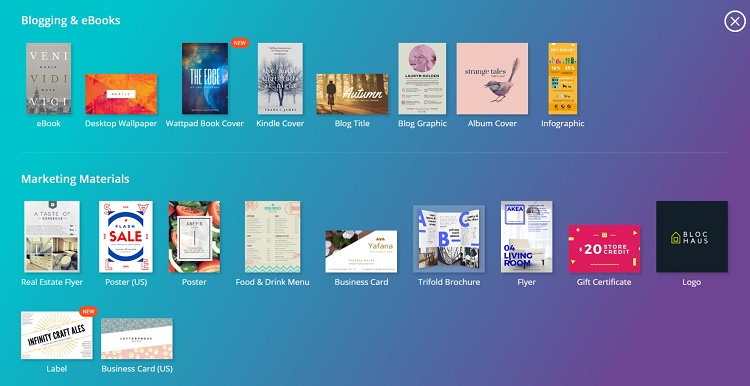Choose the Poster (US) Flash Sale thumbnail

click(x=126, y=236)
